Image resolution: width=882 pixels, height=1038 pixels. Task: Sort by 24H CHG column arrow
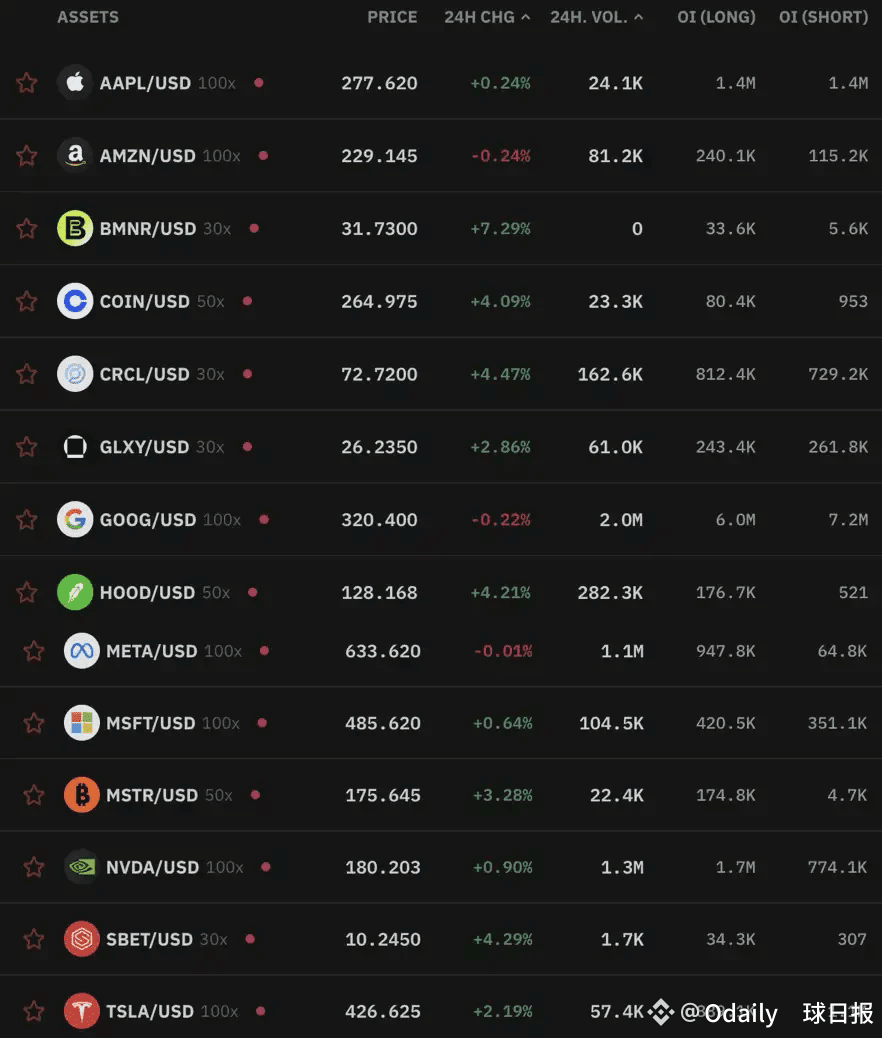pos(526,17)
